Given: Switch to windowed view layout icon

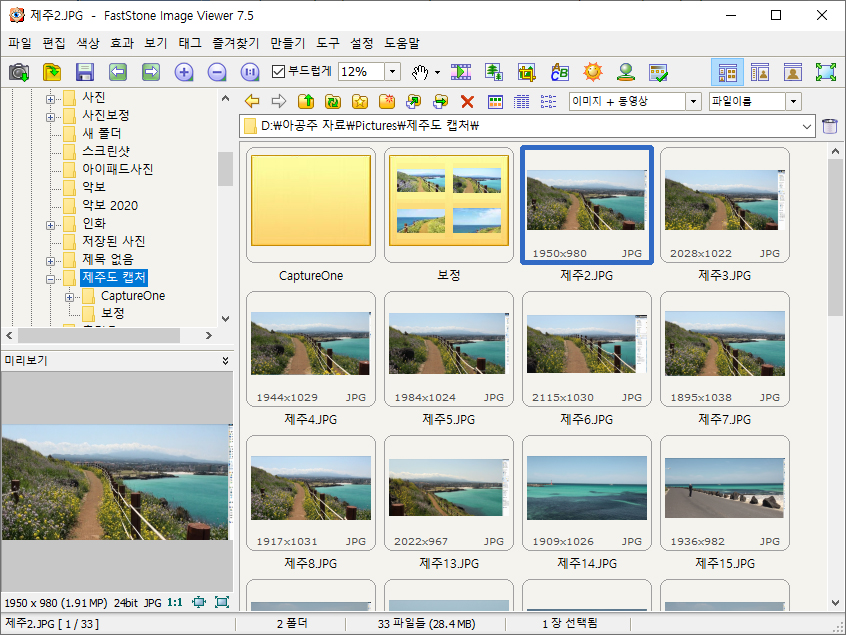Looking at the screenshot, I should coord(760,72).
